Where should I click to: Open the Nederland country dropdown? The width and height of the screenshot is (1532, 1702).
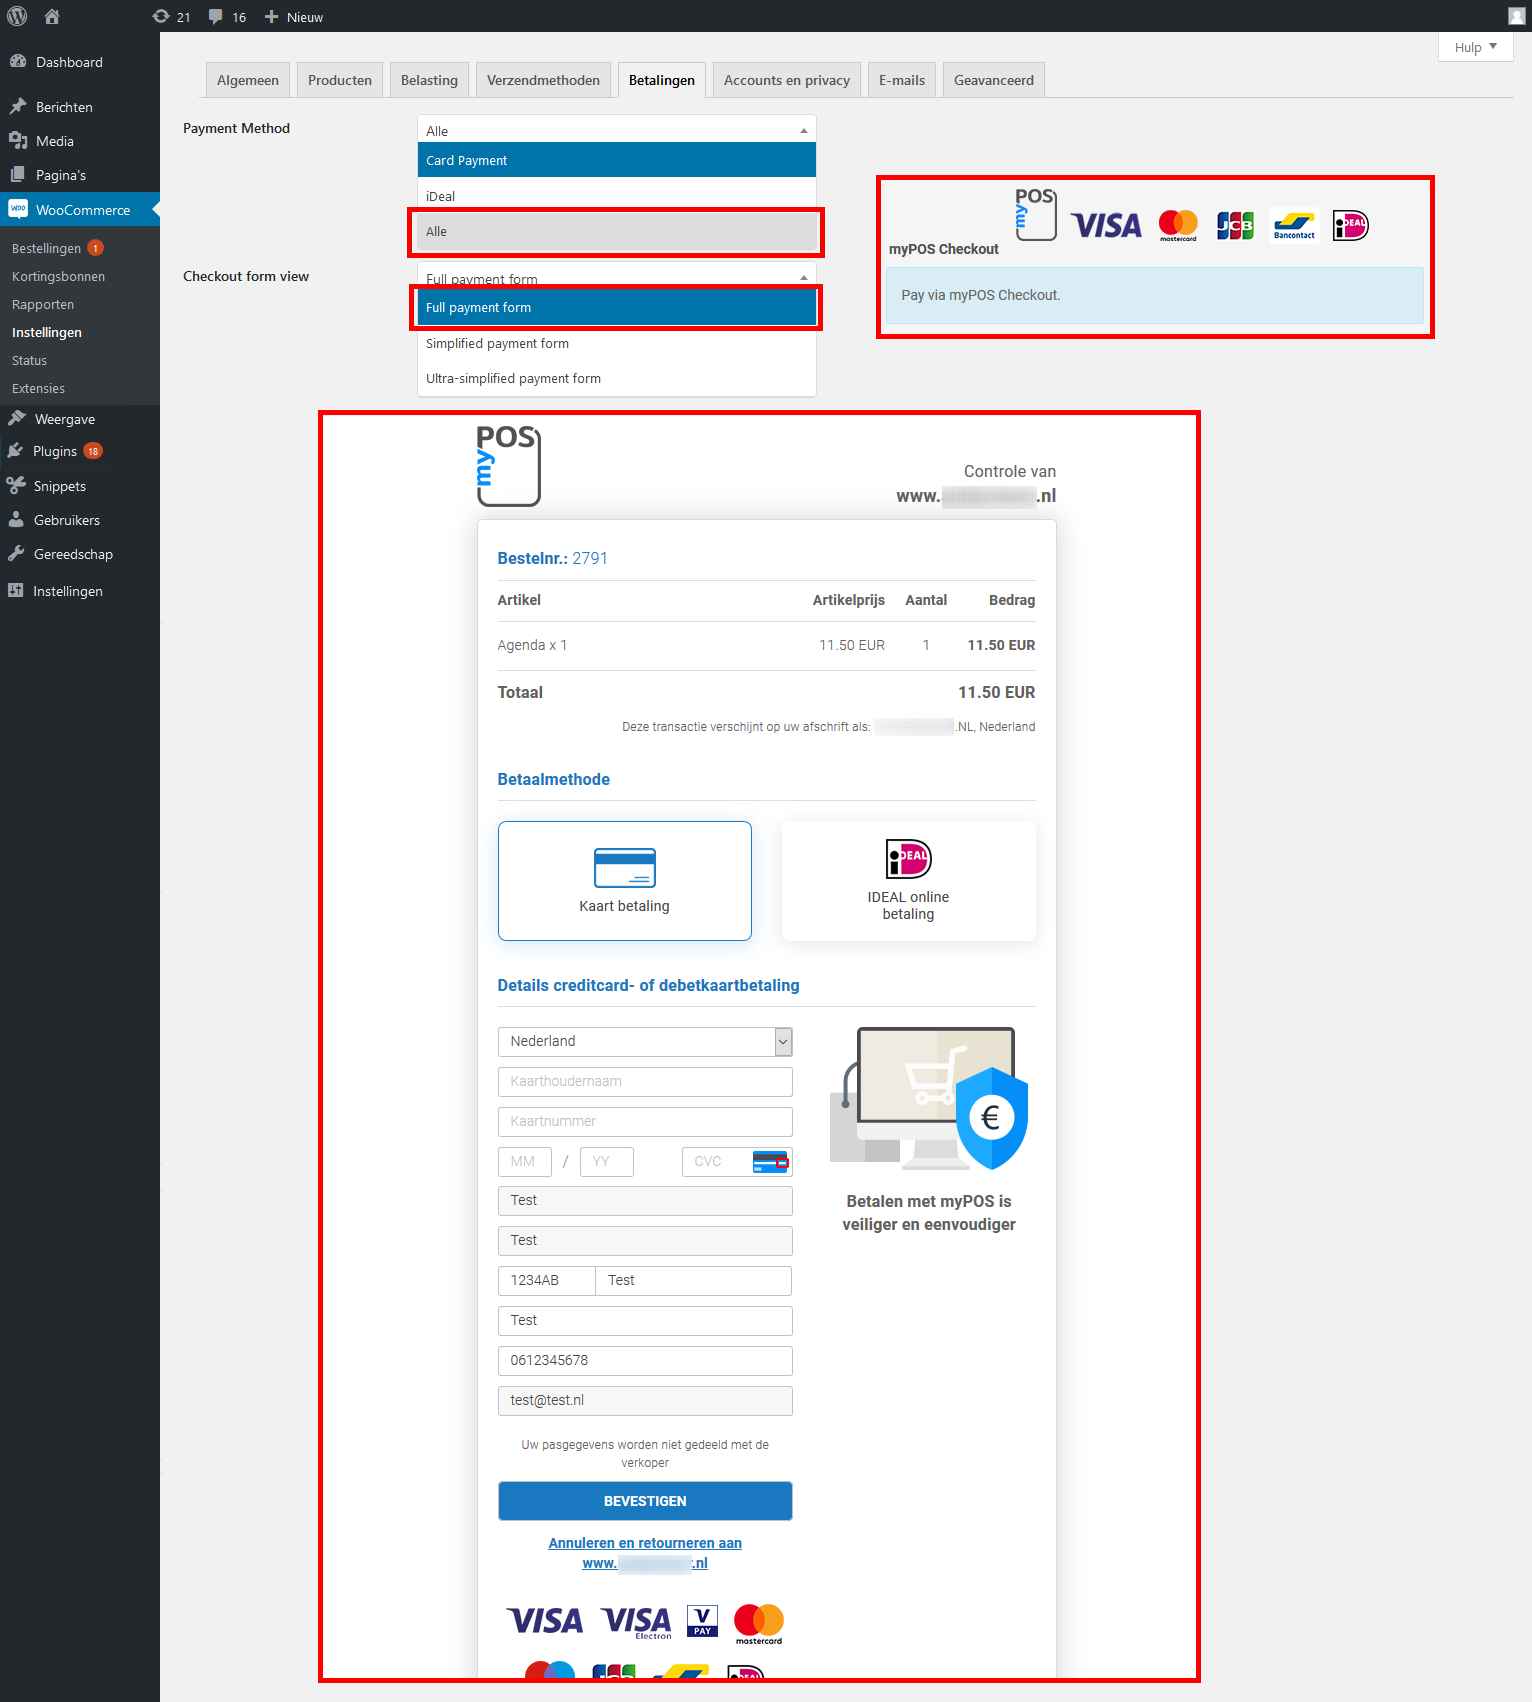pos(645,1041)
